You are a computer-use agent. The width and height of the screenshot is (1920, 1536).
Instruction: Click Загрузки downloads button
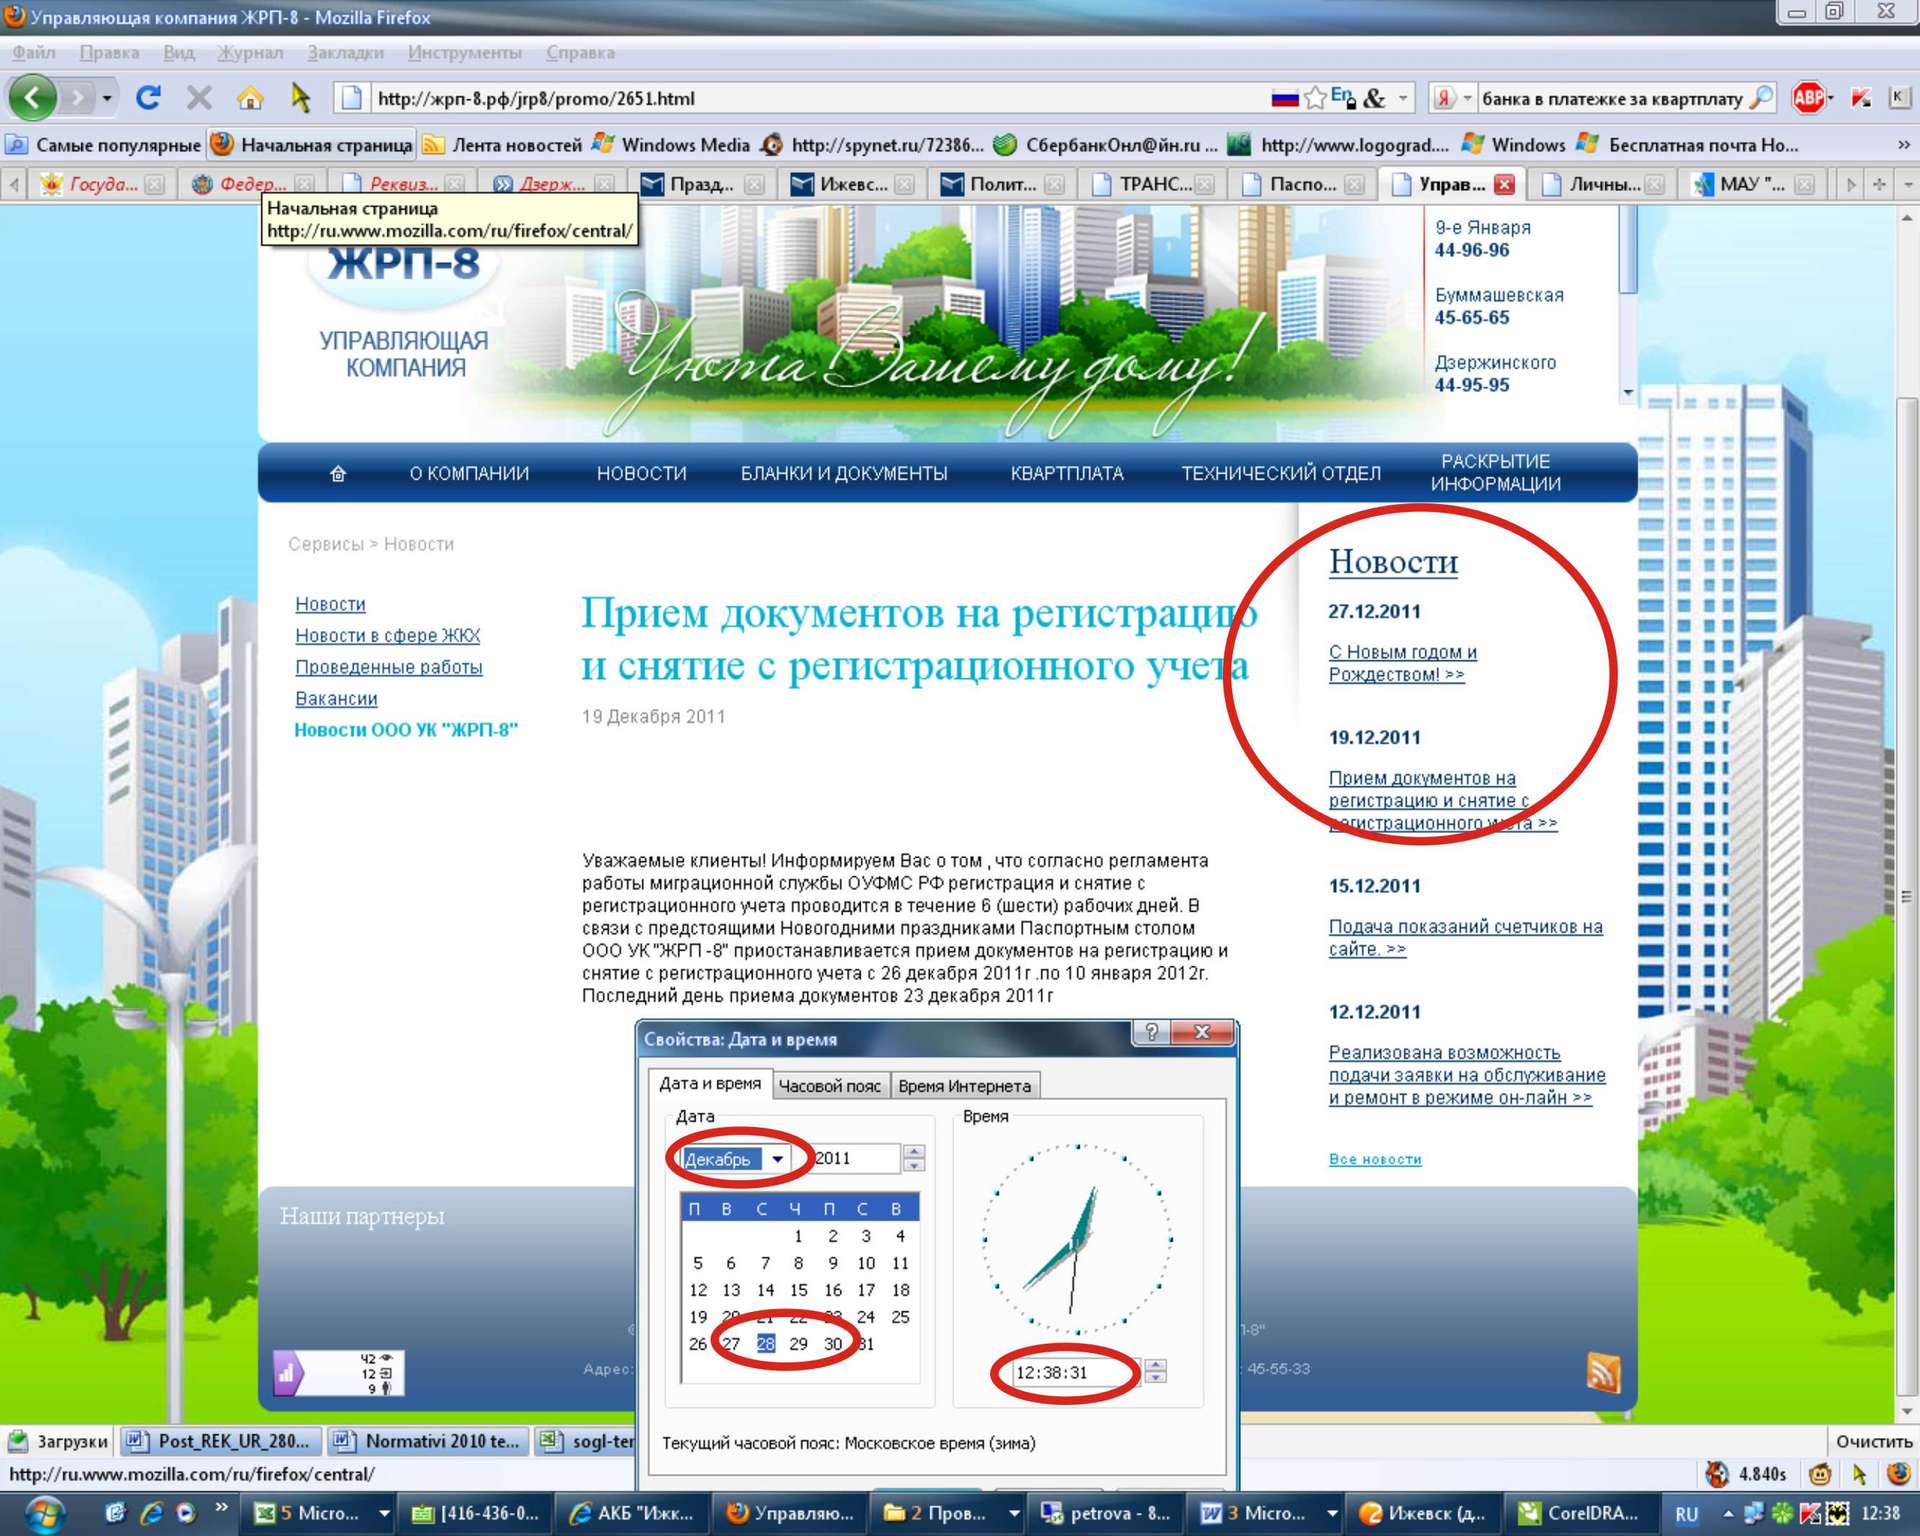(x=57, y=1441)
